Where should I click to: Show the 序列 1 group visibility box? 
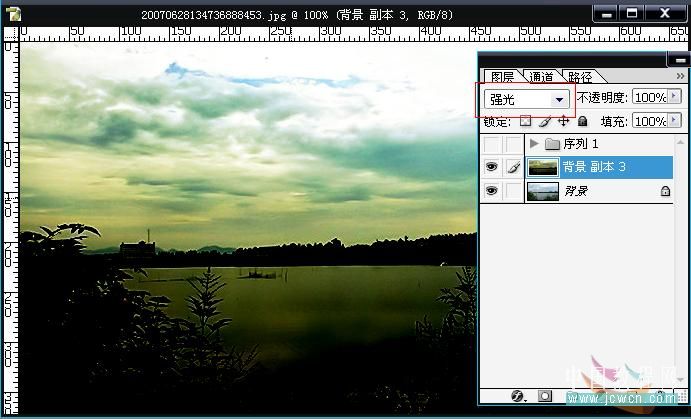[x=491, y=144]
